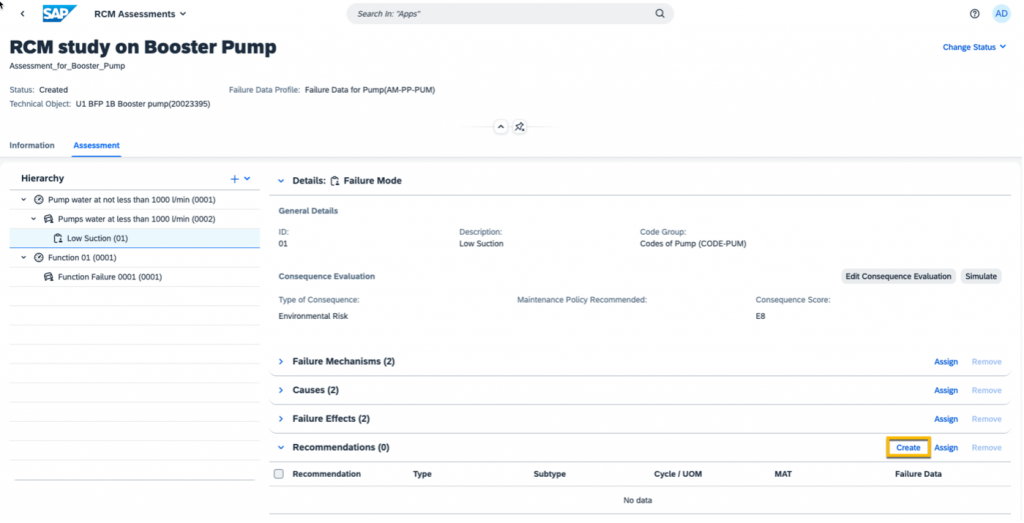Assign a failure mechanism
The height and width of the screenshot is (523, 1024).
[946, 362]
